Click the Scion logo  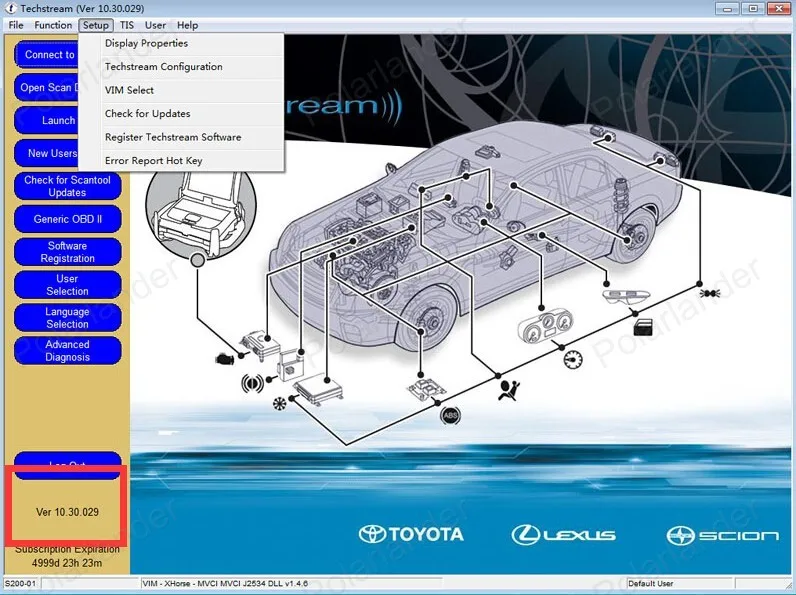(722, 536)
